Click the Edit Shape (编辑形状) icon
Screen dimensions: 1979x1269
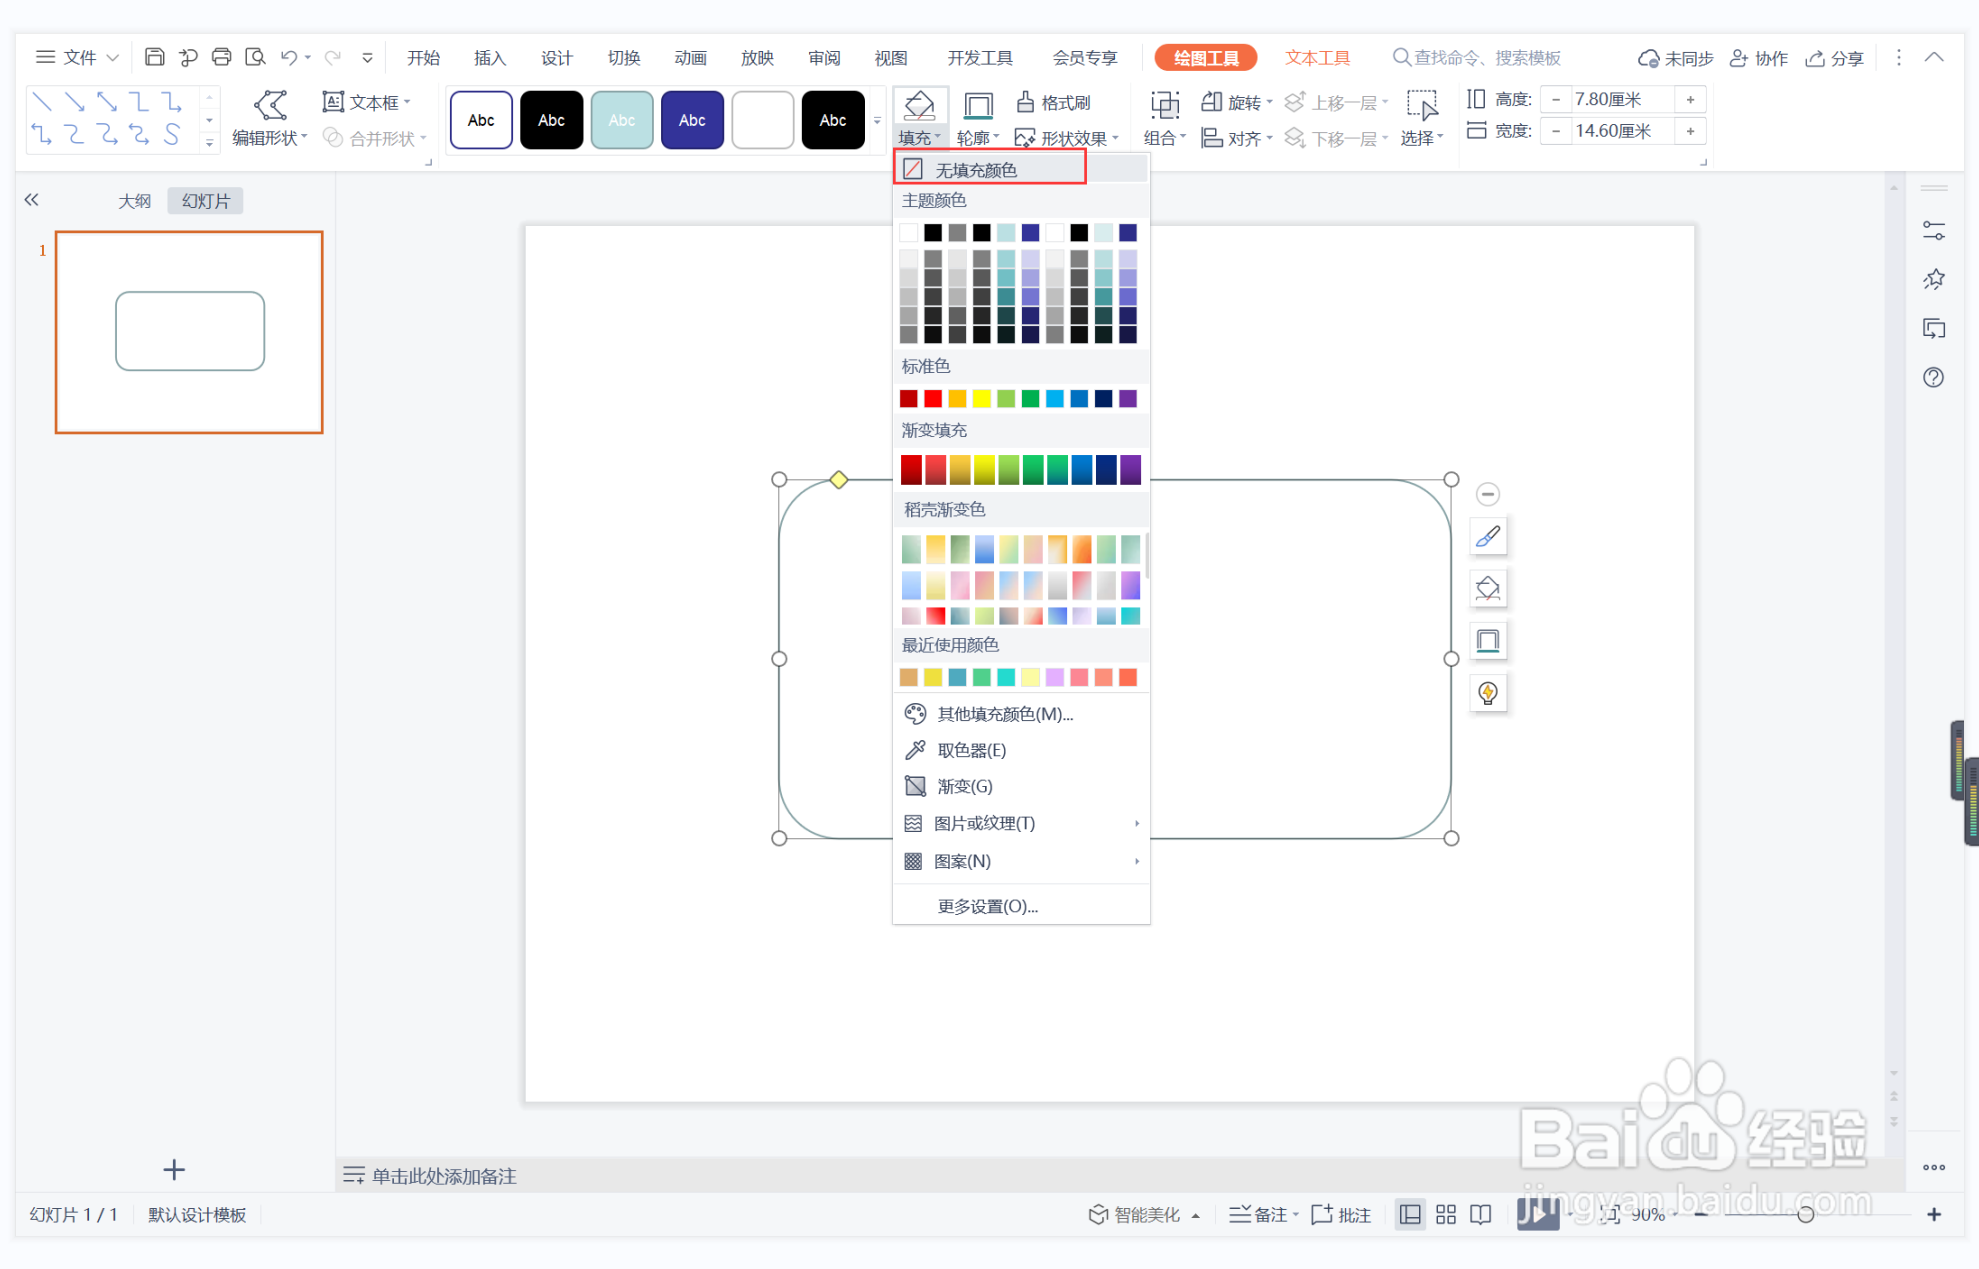click(x=270, y=104)
